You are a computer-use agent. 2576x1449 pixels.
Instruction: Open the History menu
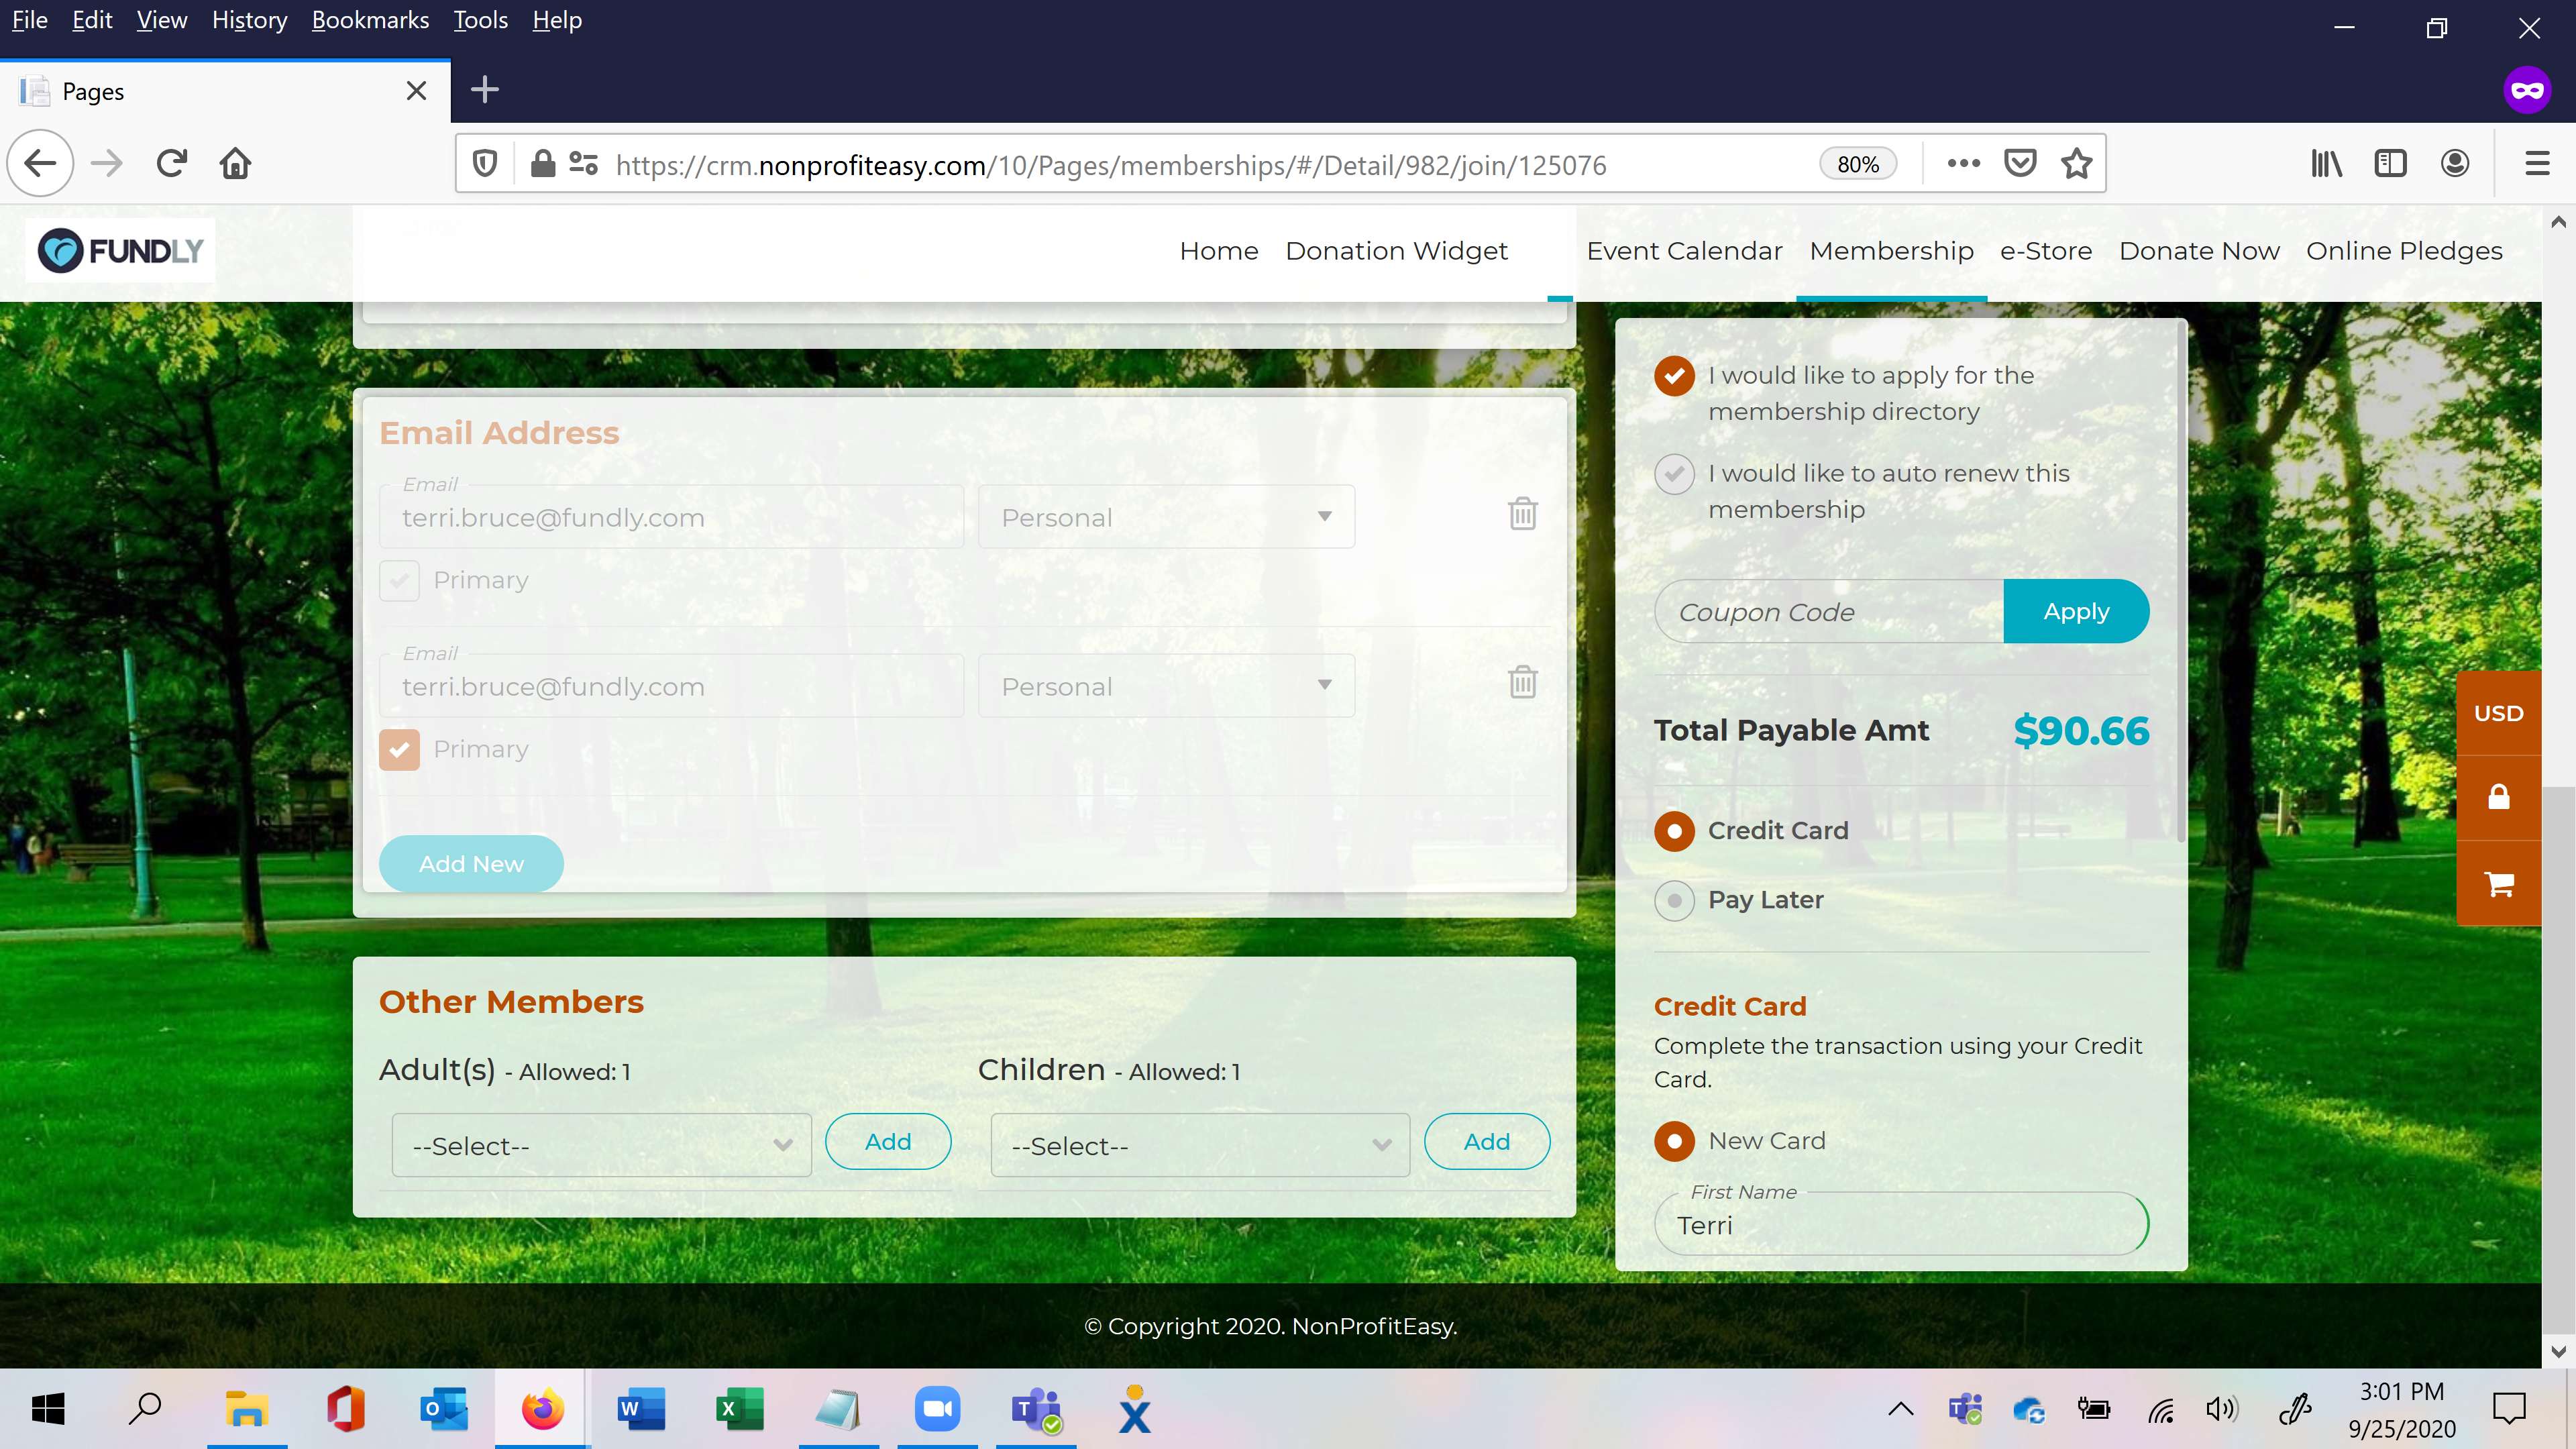249,20
